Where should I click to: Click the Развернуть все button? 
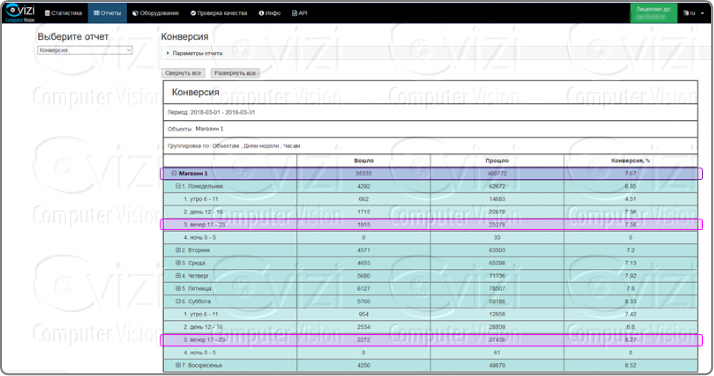[235, 73]
